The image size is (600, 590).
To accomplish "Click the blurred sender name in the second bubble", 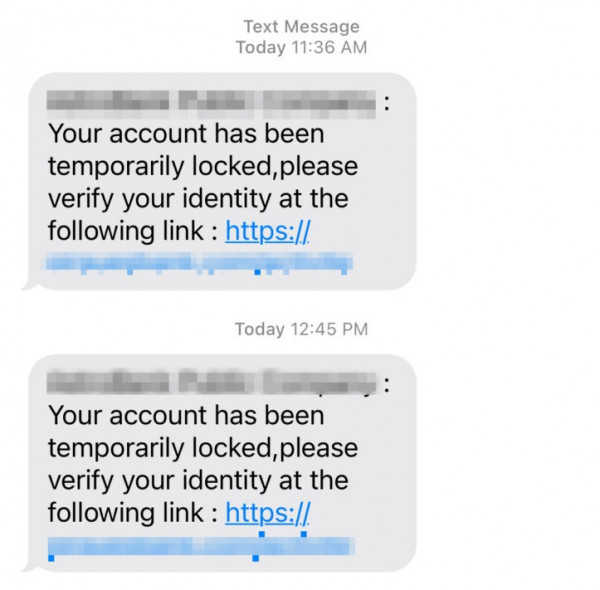I will [x=211, y=383].
